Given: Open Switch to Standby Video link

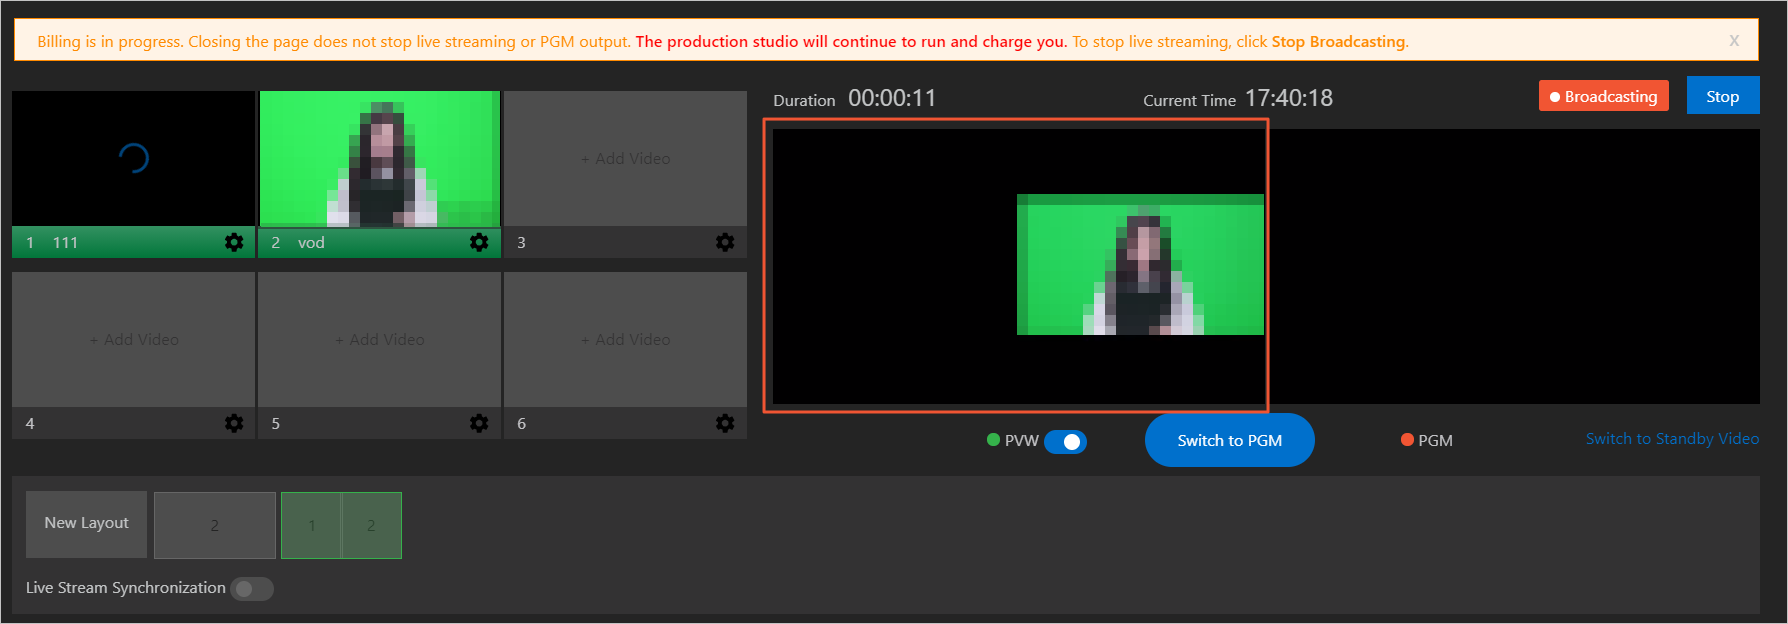Looking at the screenshot, I should point(1672,439).
